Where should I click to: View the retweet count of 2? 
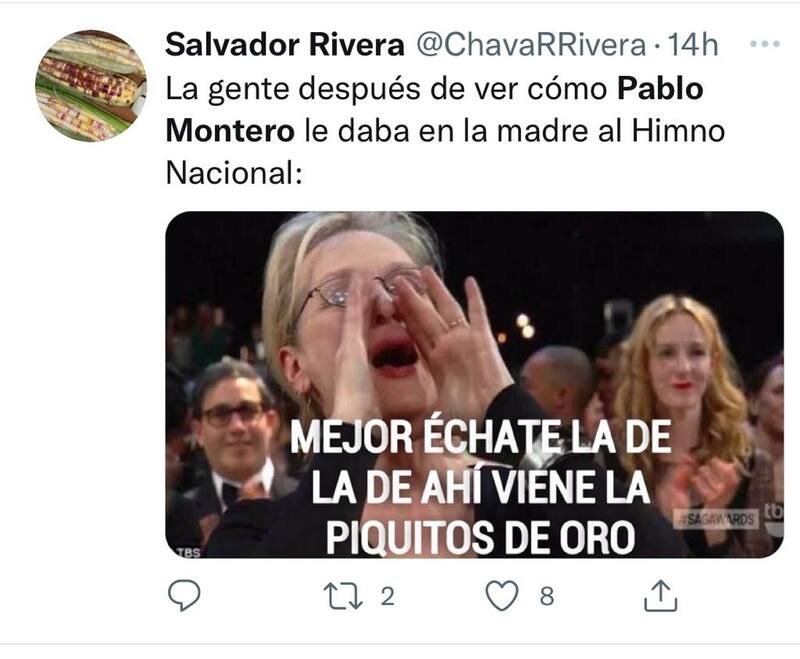(388, 596)
